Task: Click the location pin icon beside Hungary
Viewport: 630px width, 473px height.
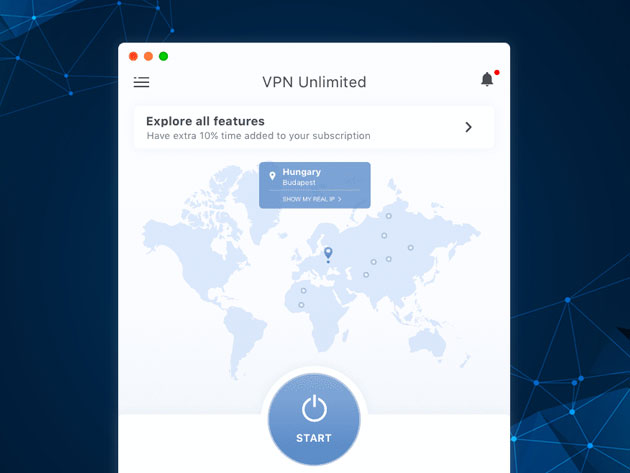Action: coord(272,176)
